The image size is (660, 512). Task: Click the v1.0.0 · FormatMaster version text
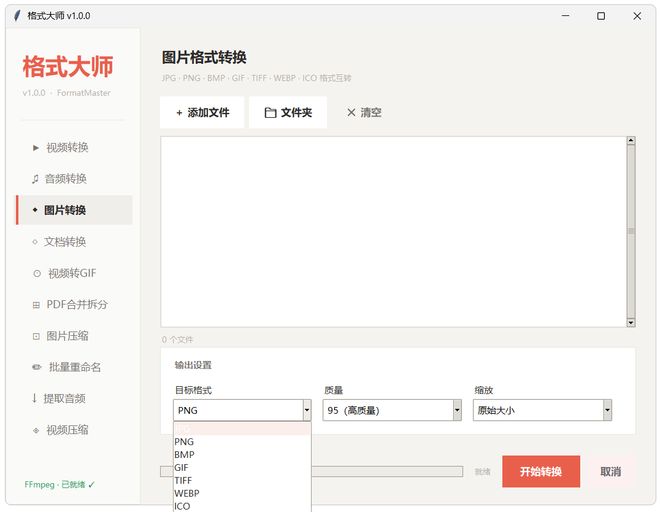point(67,93)
